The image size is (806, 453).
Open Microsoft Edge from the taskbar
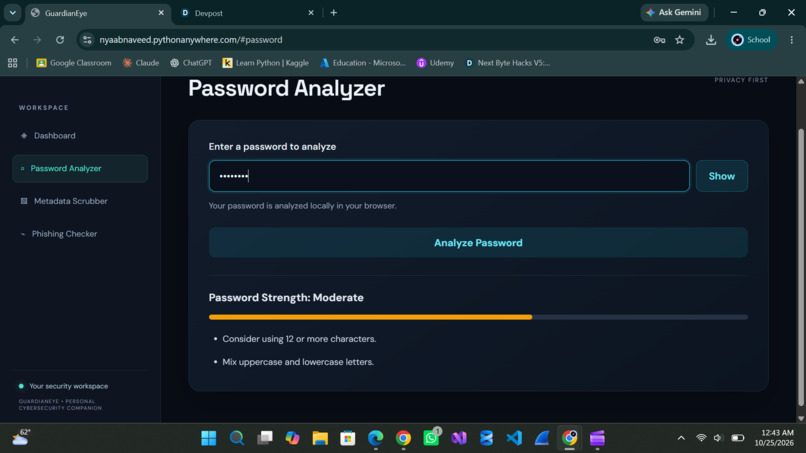tap(376, 438)
